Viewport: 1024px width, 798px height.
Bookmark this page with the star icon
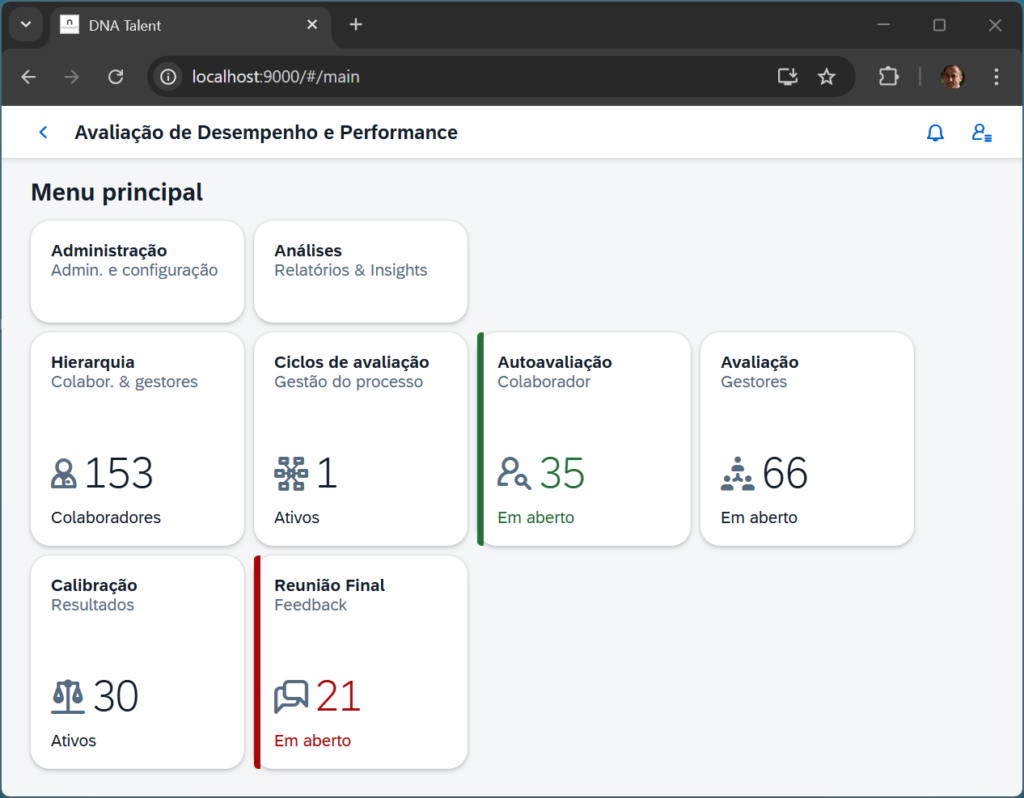[x=826, y=77]
